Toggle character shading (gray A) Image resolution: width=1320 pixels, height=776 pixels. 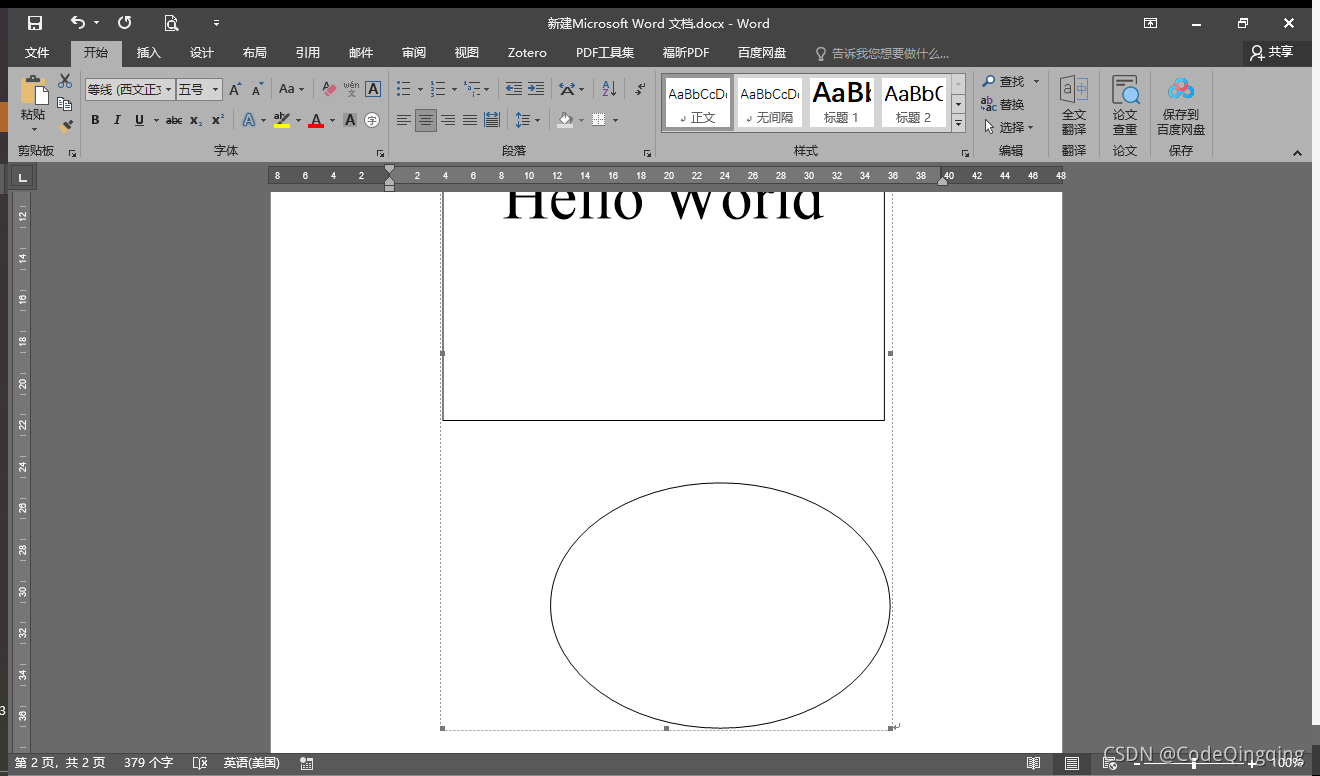(x=350, y=120)
